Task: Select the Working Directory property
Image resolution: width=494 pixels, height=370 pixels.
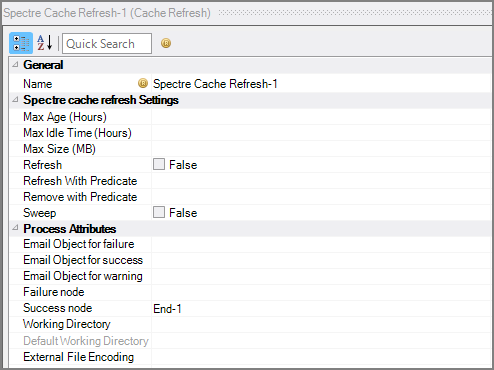Action: pos(67,324)
